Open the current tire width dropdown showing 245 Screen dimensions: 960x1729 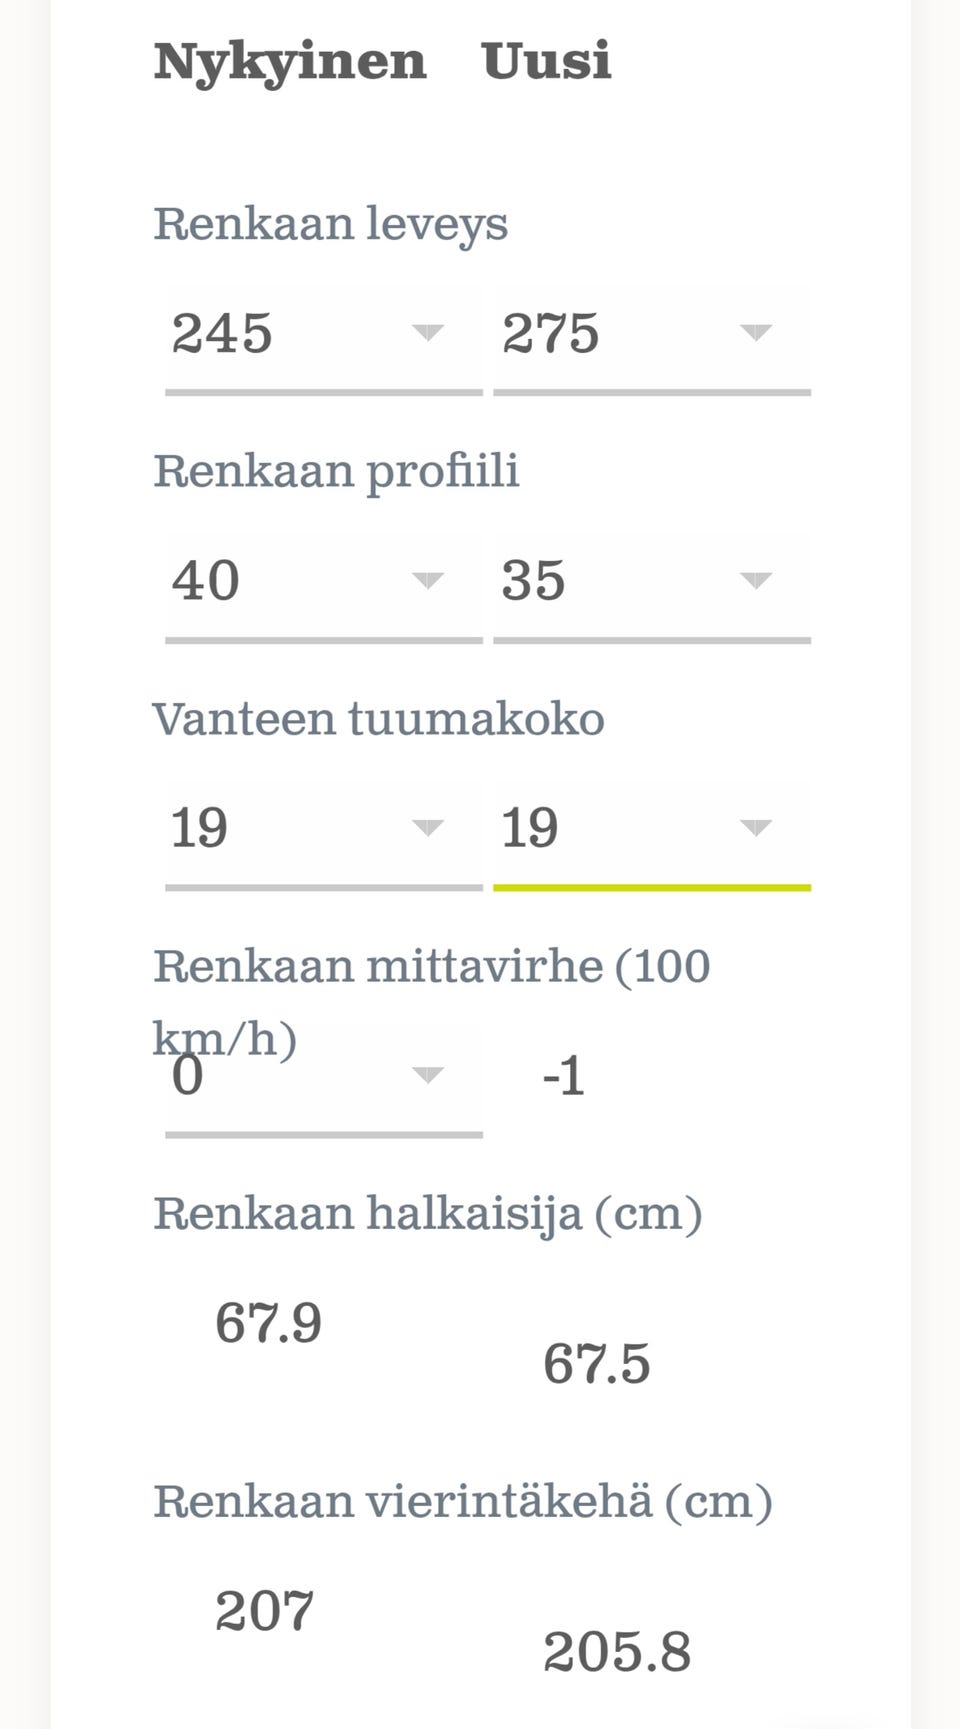322,333
